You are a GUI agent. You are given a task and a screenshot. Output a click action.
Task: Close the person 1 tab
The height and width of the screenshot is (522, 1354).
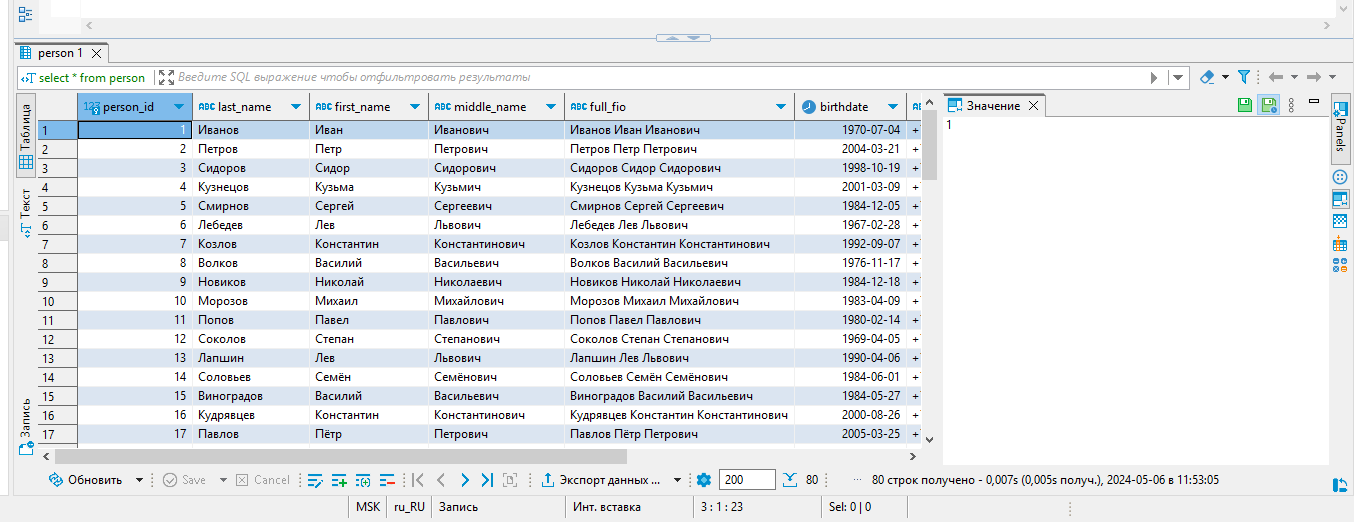(x=97, y=53)
